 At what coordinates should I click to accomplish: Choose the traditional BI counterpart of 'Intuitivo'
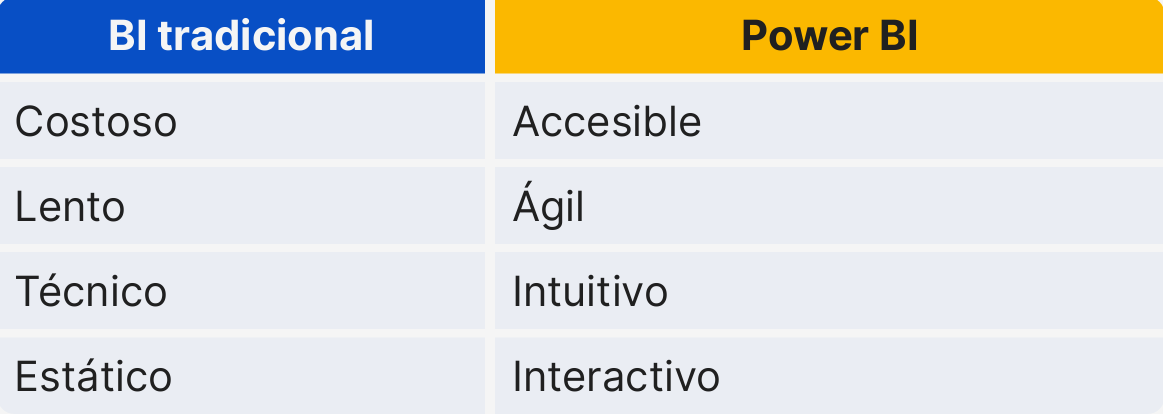91,292
